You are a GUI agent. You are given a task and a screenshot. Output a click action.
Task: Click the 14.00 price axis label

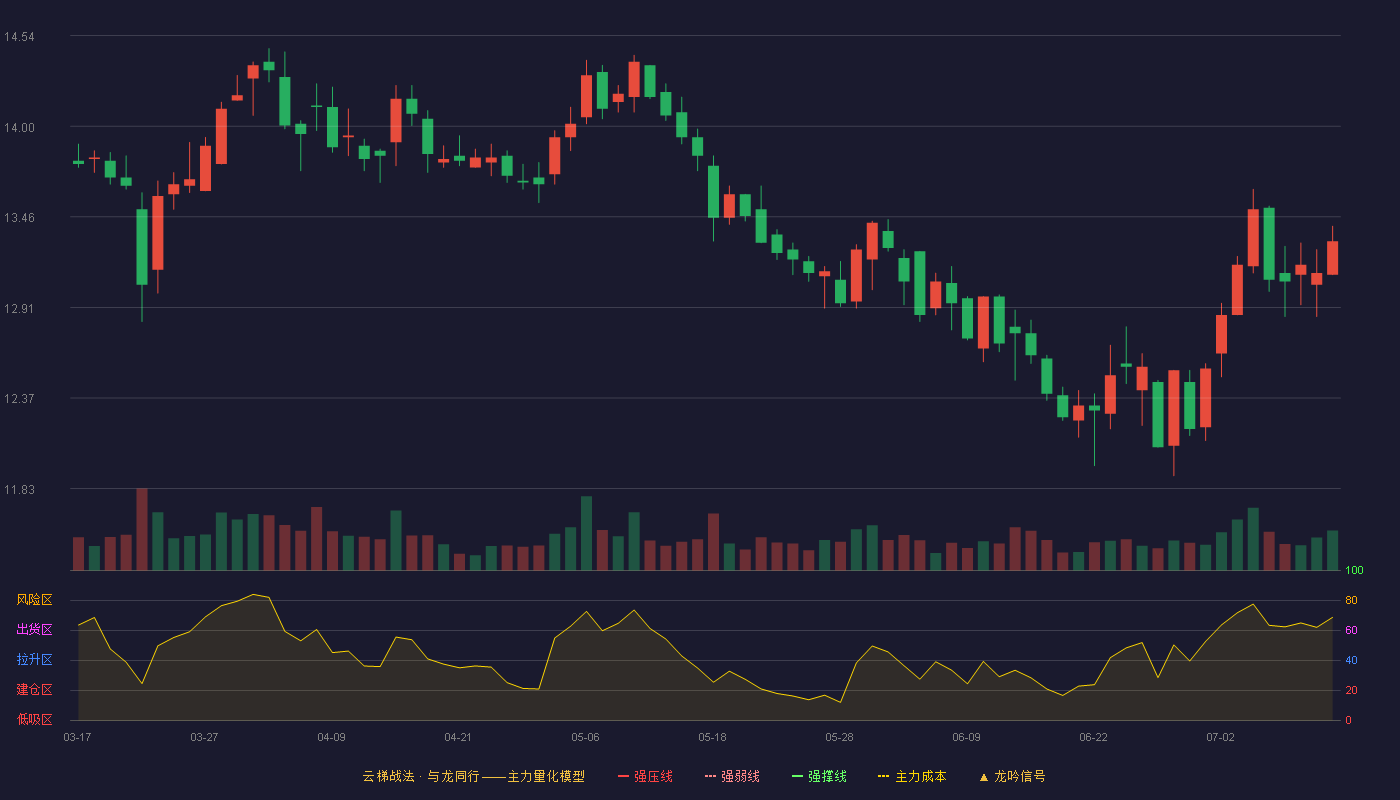click(19, 127)
